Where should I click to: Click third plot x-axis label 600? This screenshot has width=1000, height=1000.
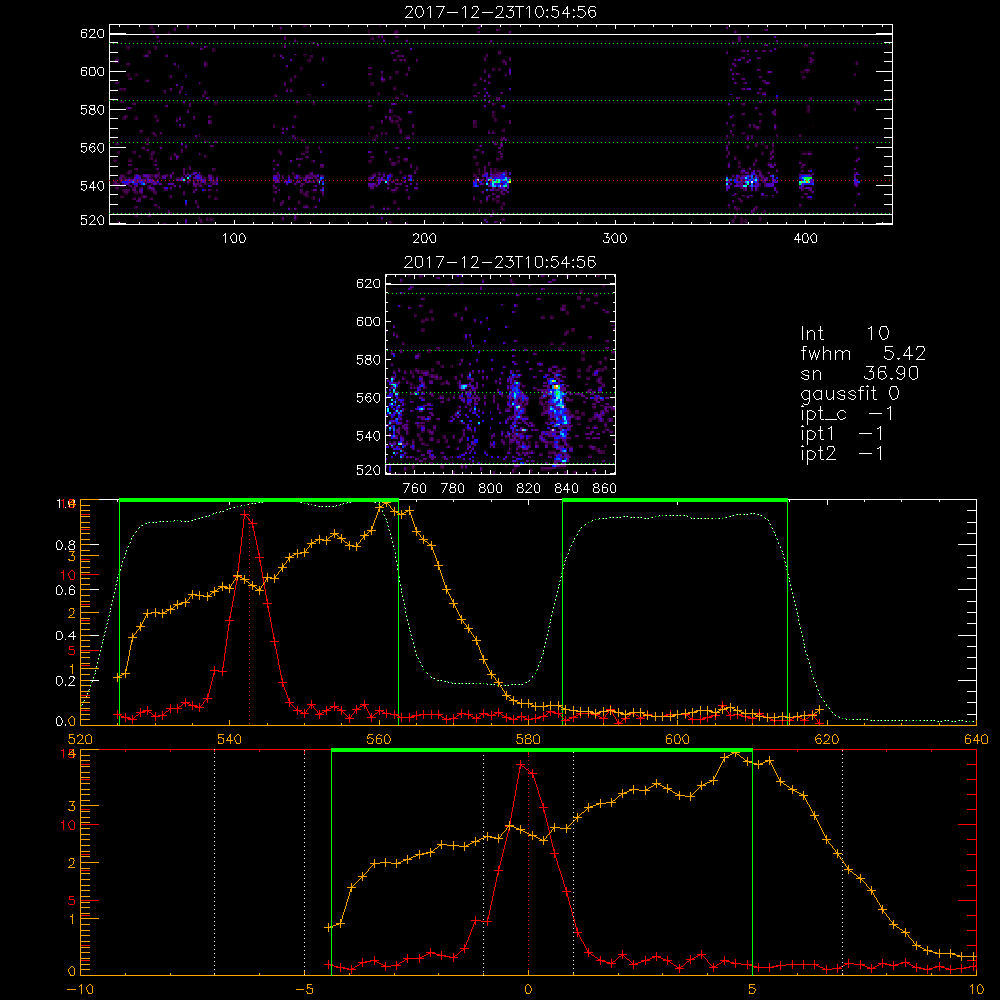(677, 739)
